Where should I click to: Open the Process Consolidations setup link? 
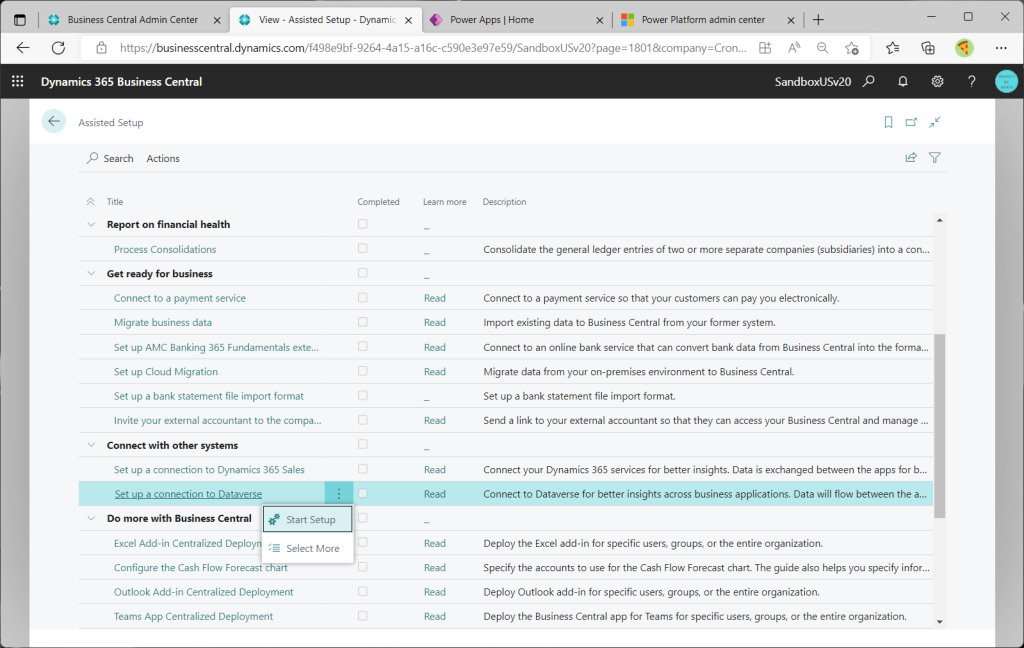pyautogui.click(x=165, y=249)
